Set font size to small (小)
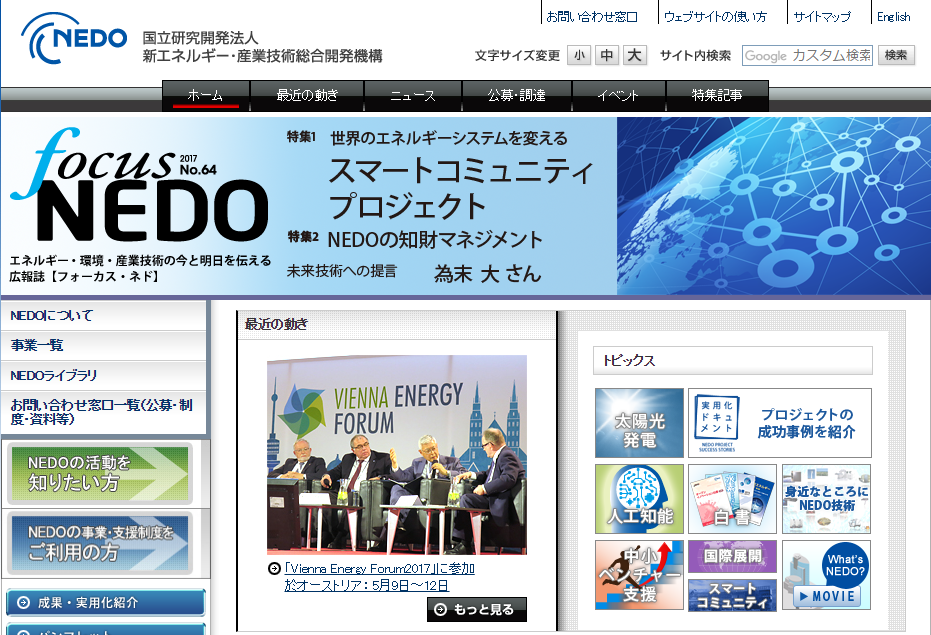Screen dimensions: 931x635 (x=579, y=56)
